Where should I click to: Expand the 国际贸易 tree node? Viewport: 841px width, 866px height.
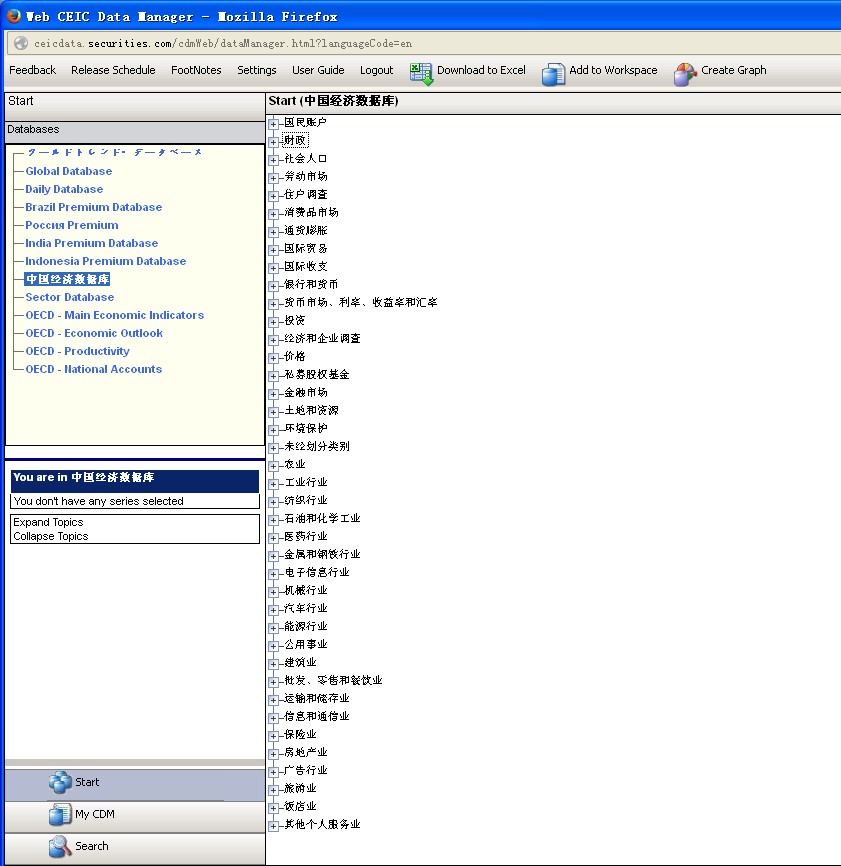coord(273,250)
